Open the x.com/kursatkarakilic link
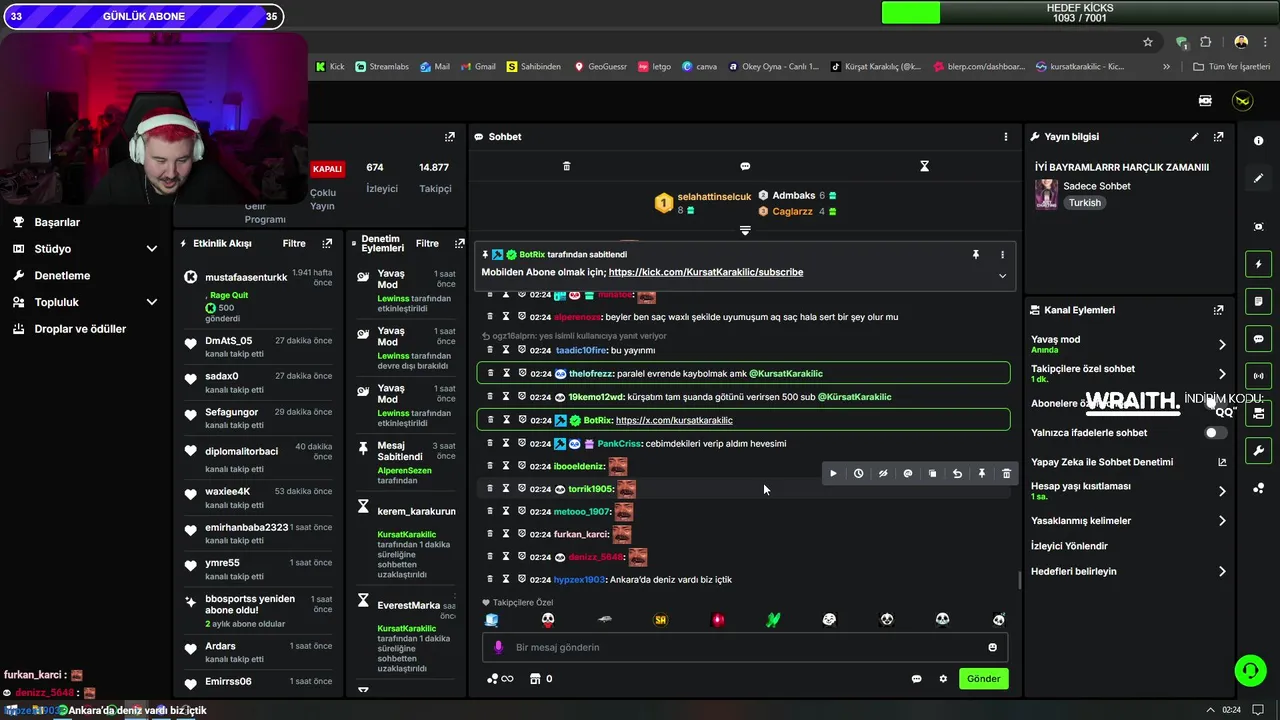The image size is (1280, 720). click(674, 420)
